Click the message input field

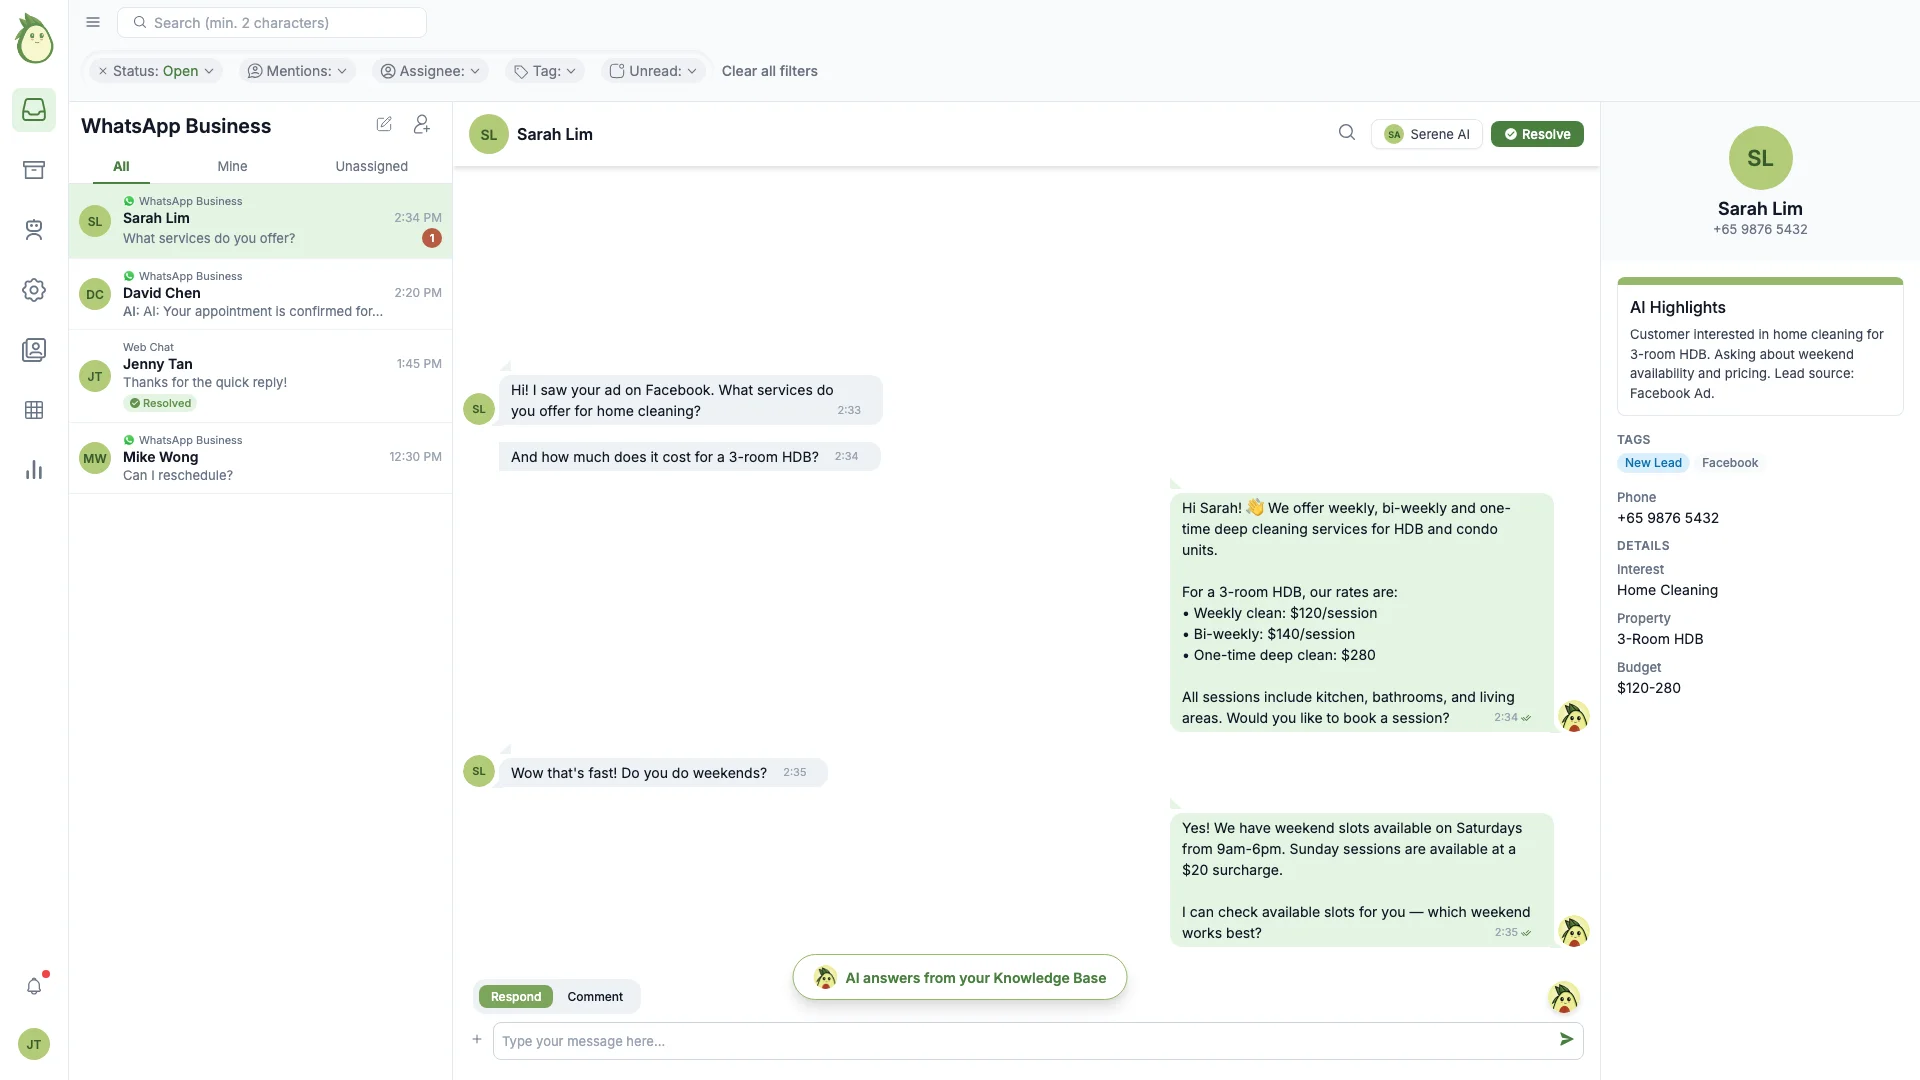pyautogui.click(x=1000, y=1040)
